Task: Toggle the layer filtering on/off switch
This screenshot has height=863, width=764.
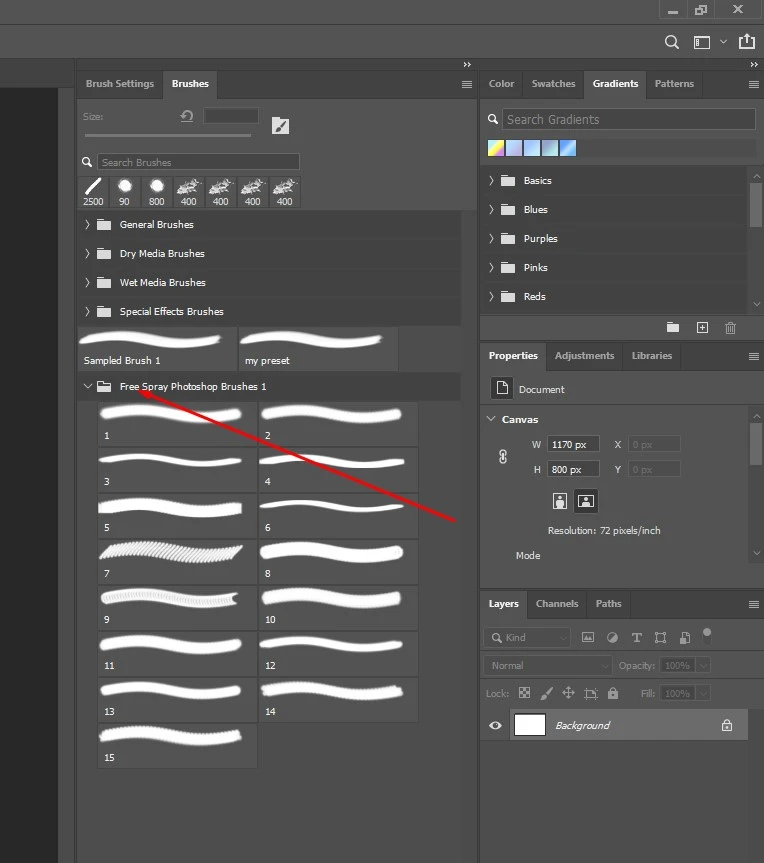Action: (707, 636)
